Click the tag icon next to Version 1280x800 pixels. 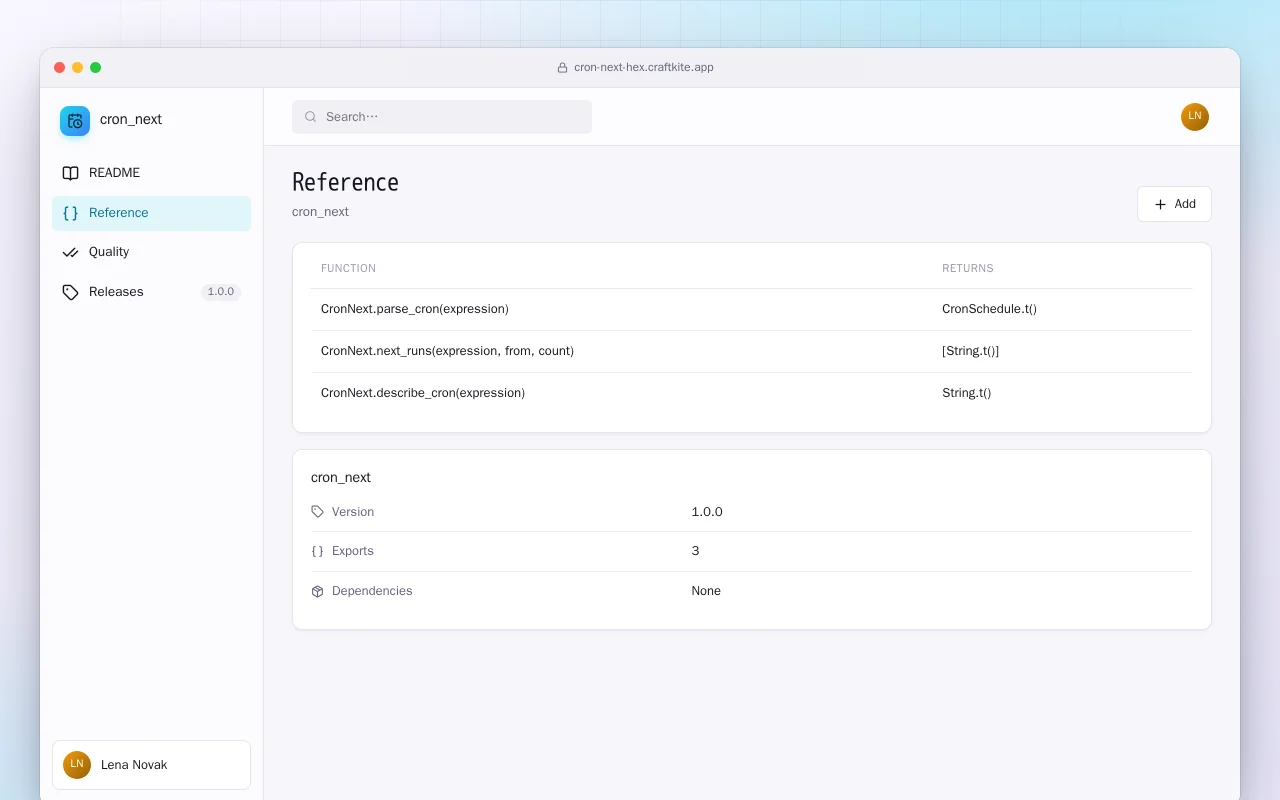[318, 512]
